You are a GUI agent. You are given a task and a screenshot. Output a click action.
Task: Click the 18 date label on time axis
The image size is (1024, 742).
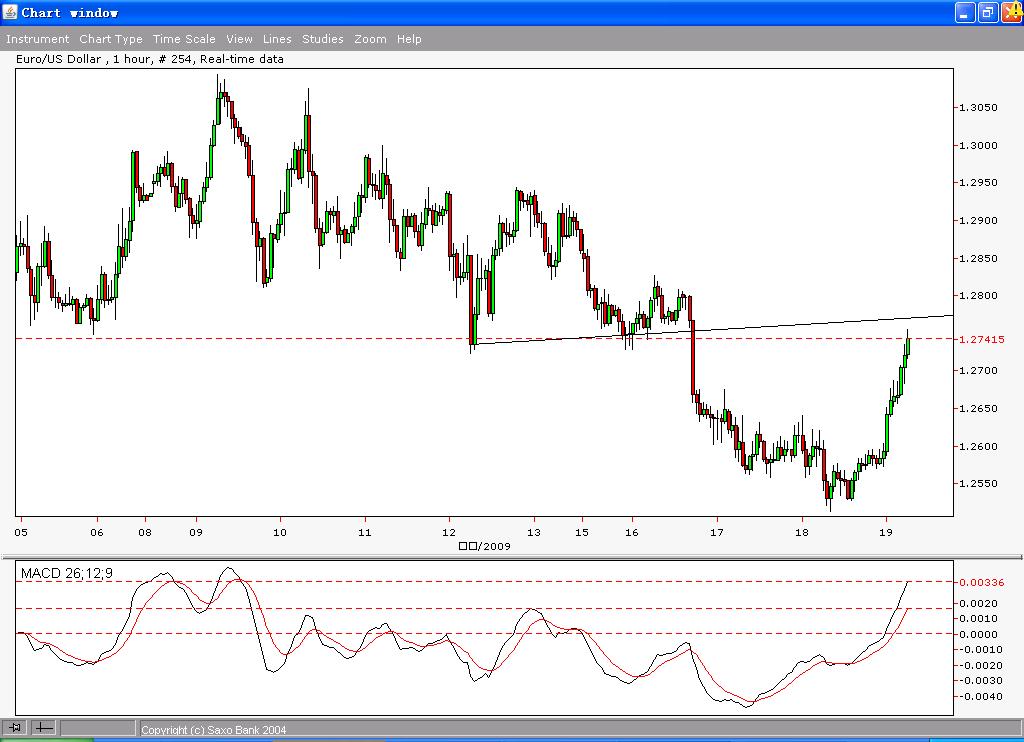pos(801,532)
